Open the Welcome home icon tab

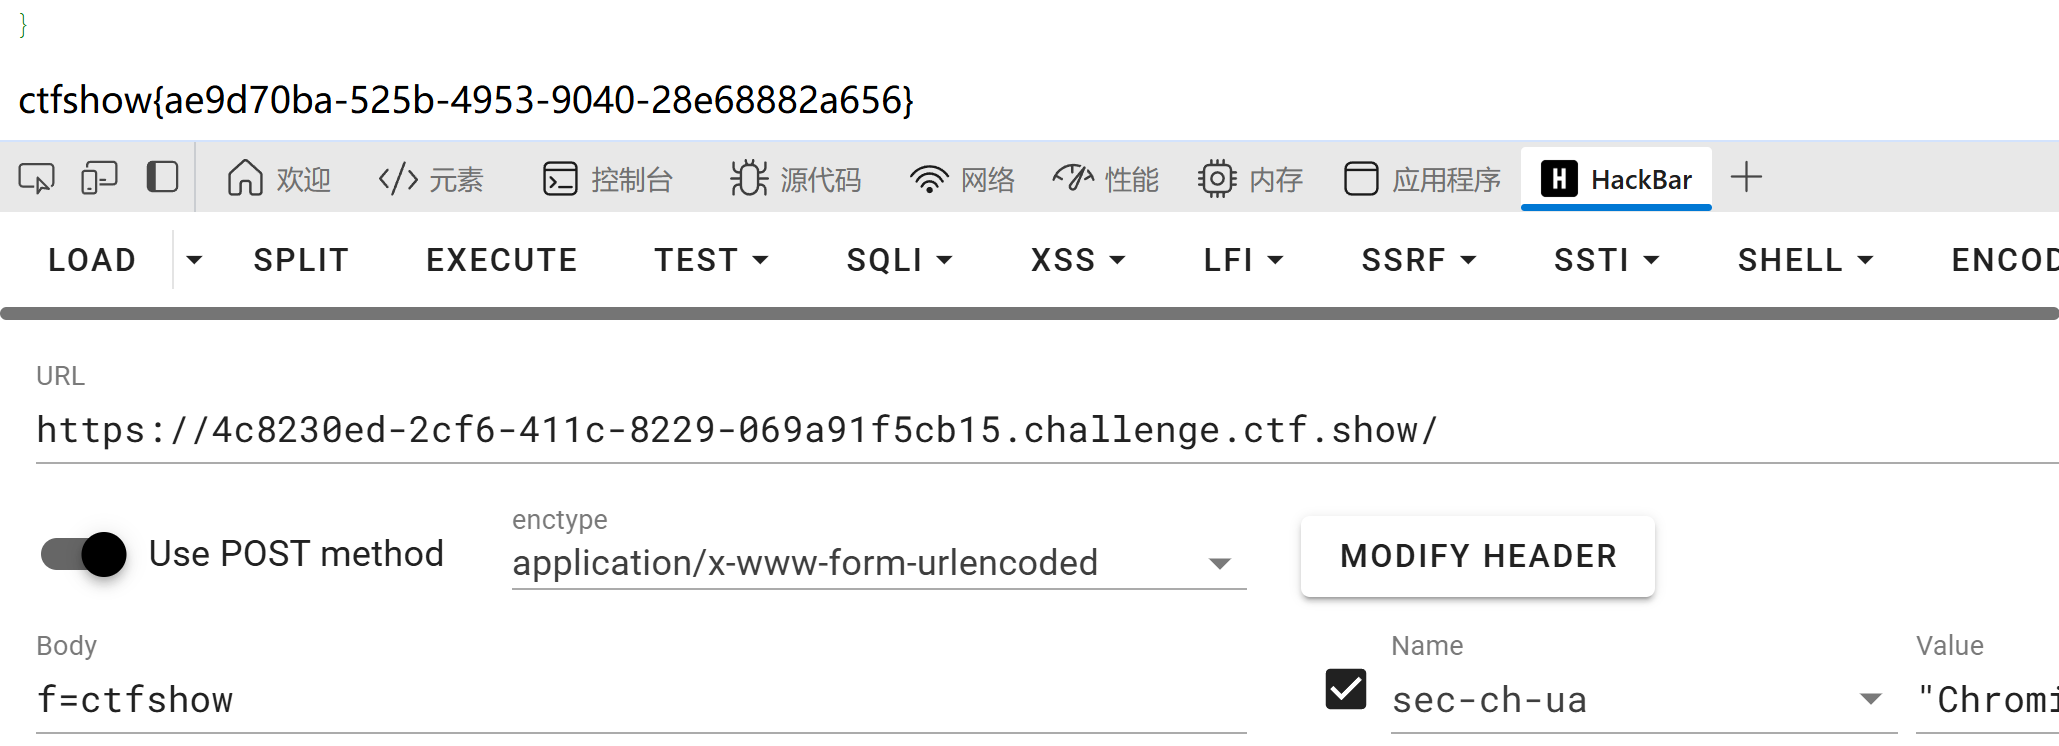[x=245, y=179]
